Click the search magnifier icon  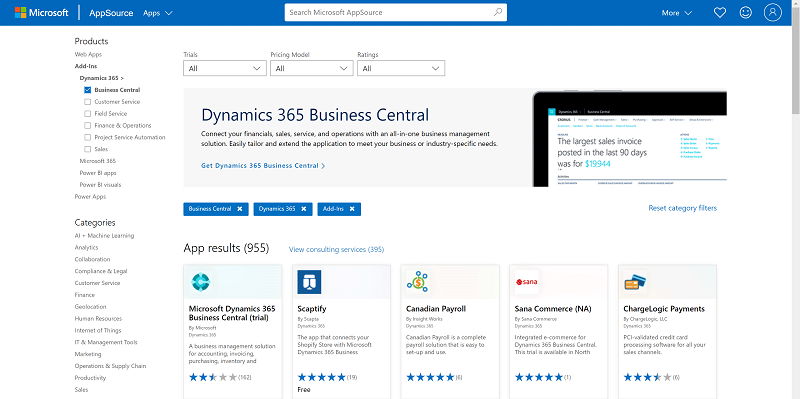[498, 12]
